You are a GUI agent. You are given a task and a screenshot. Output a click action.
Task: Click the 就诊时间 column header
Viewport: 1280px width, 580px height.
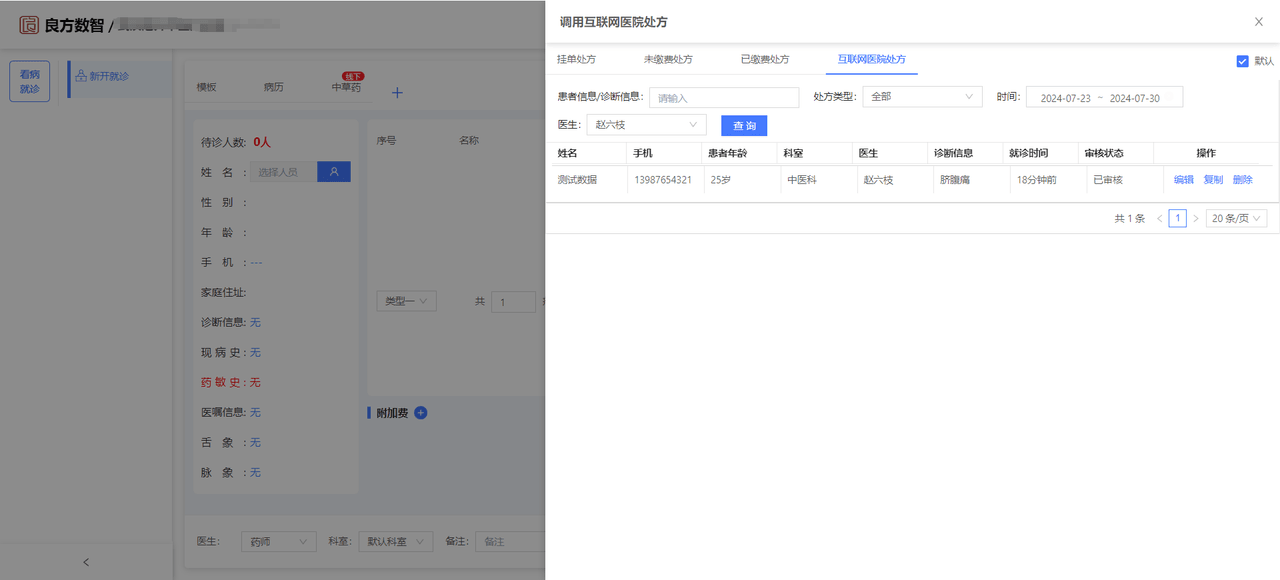point(1029,153)
